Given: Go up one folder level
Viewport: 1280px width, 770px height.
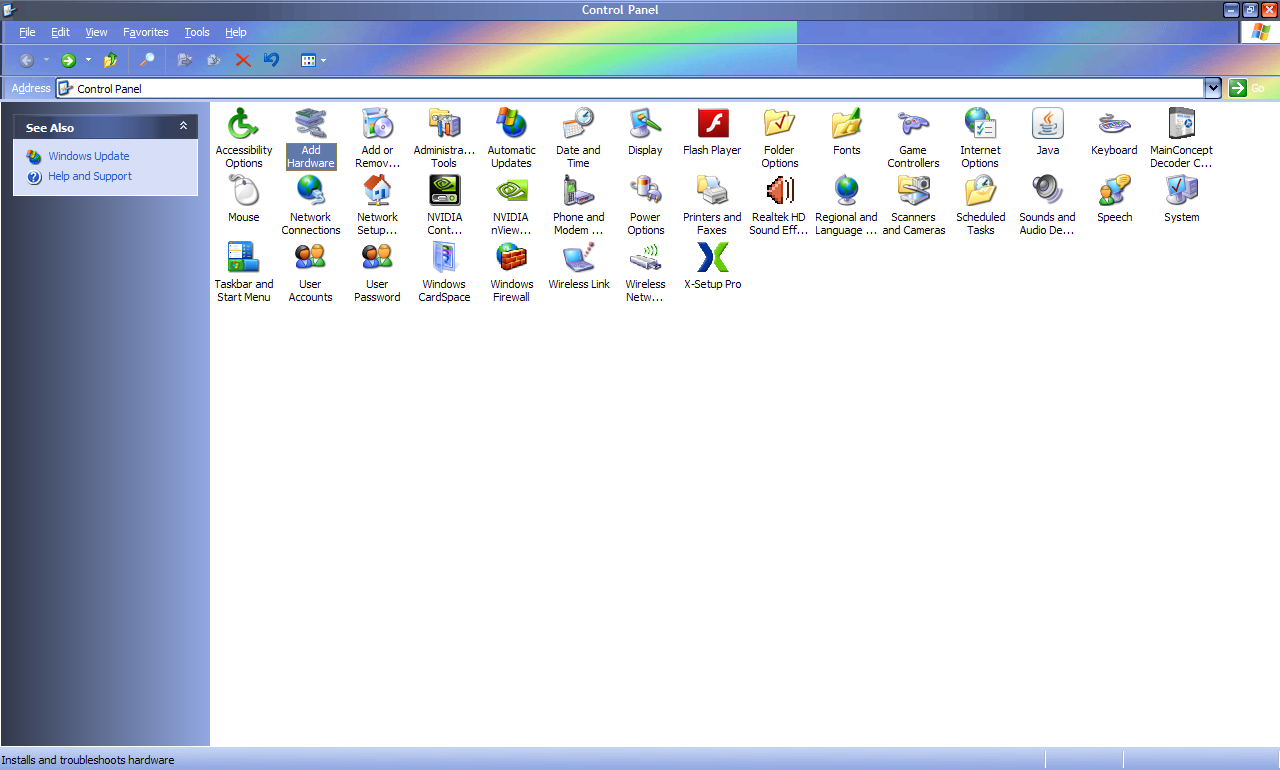Looking at the screenshot, I should click(111, 60).
